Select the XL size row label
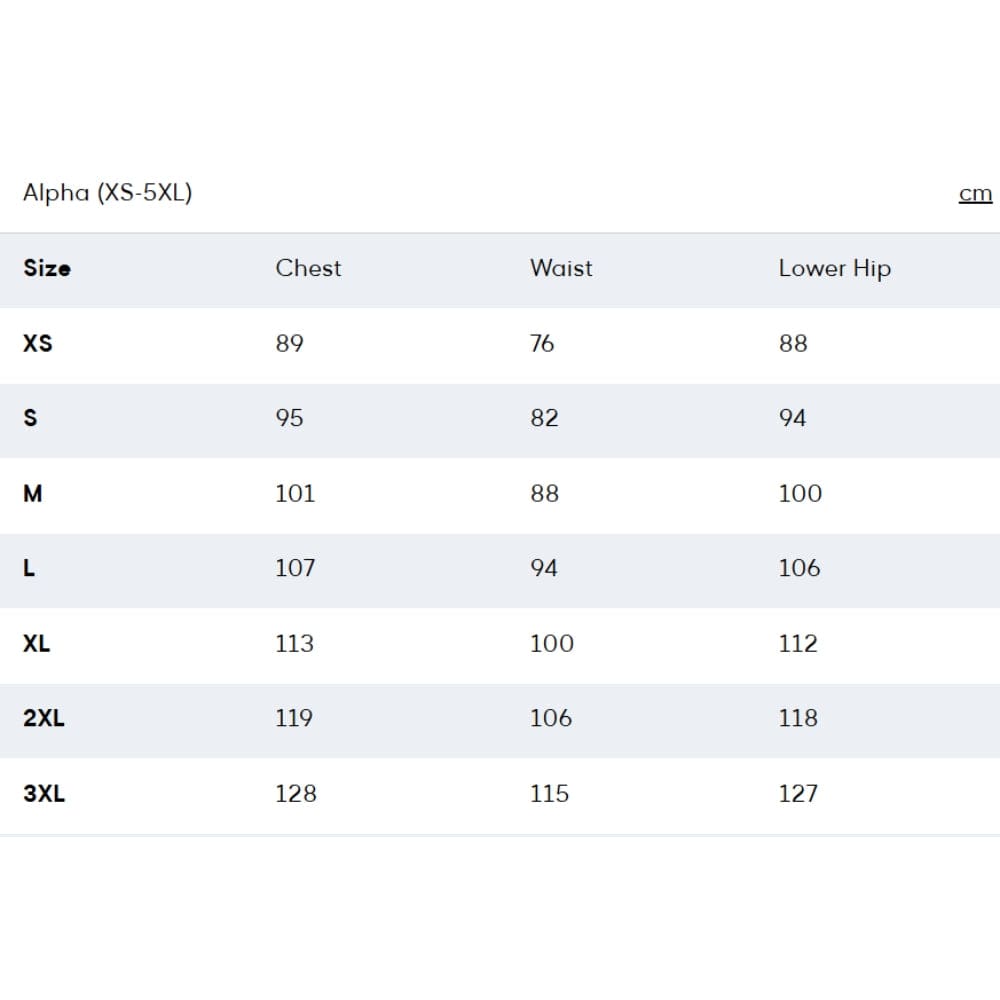This screenshot has width=1000, height=1000. pos(37,643)
